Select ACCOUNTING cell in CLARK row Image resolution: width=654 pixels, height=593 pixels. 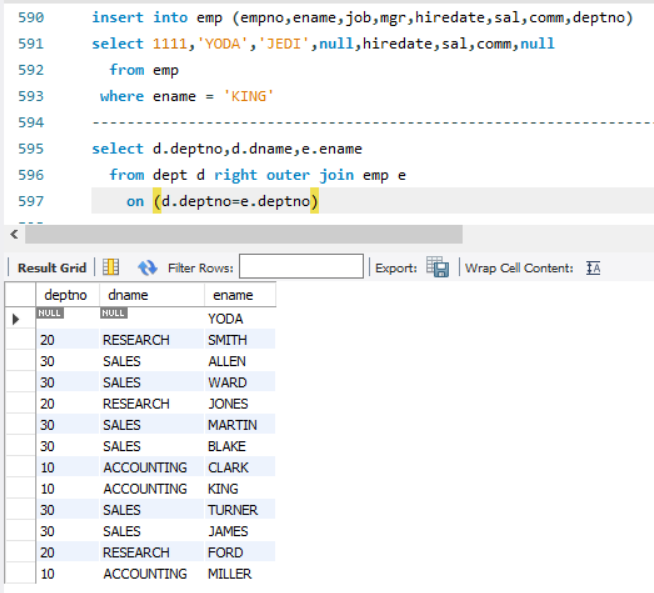[x=152, y=467]
